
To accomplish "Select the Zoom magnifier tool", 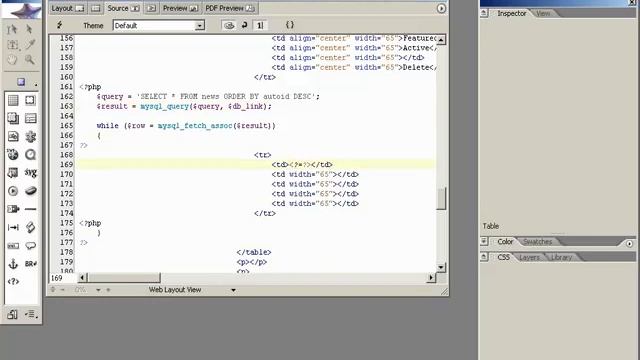I will (x=30, y=60).
